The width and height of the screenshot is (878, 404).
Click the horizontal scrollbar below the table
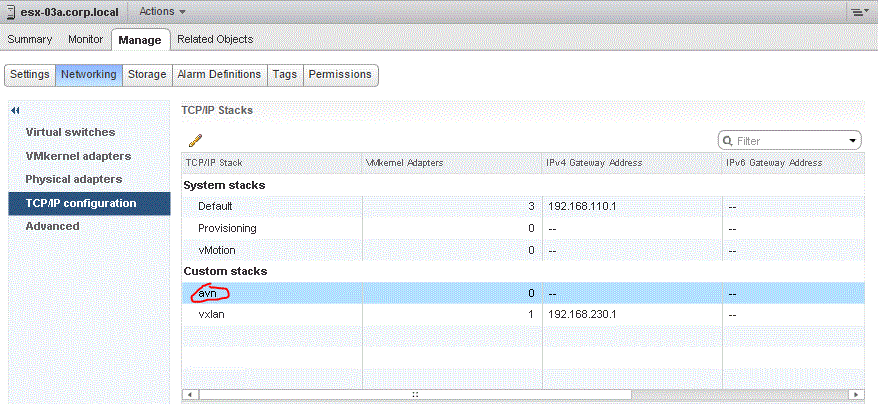(415, 395)
